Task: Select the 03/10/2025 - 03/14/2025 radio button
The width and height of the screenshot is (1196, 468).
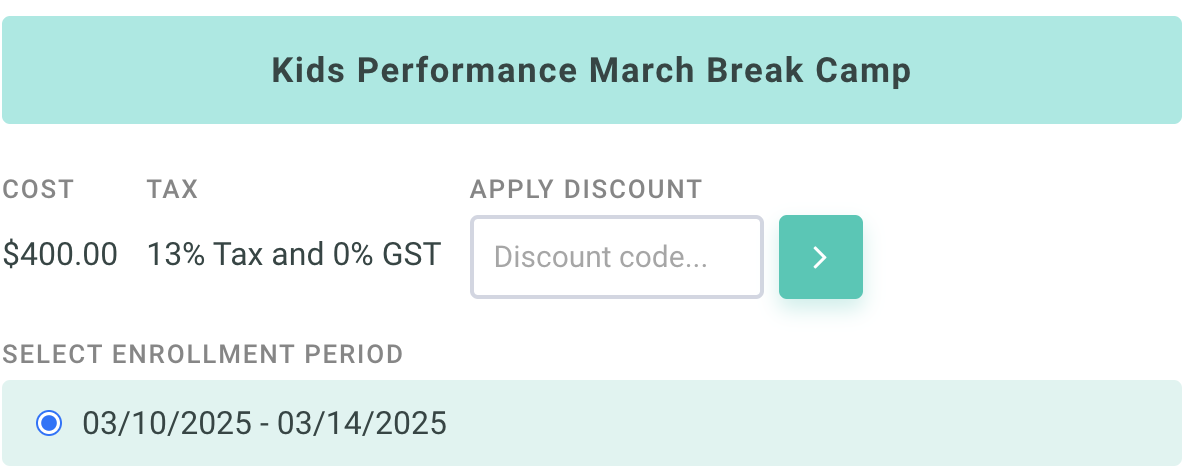Action: (x=48, y=423)
